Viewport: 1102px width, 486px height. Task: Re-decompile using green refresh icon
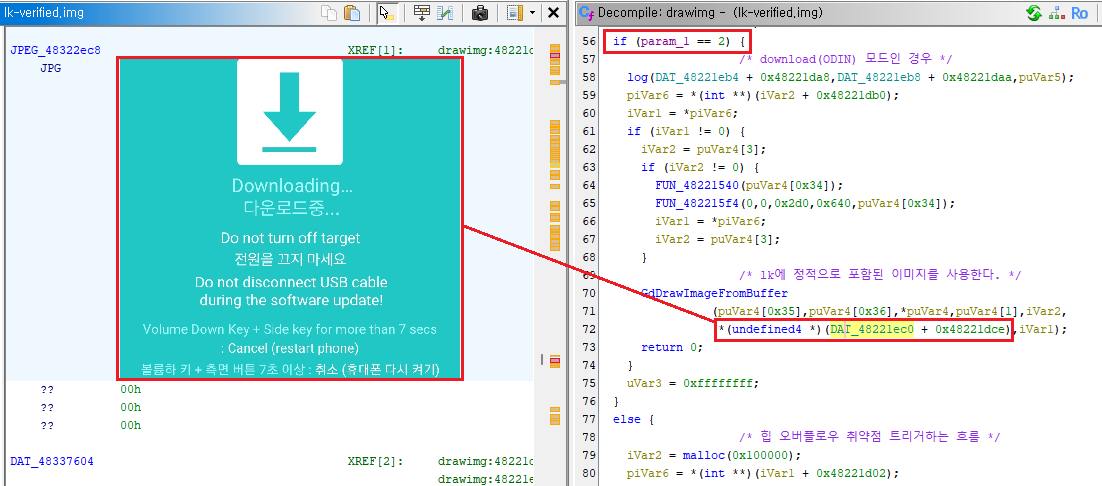1033,13
